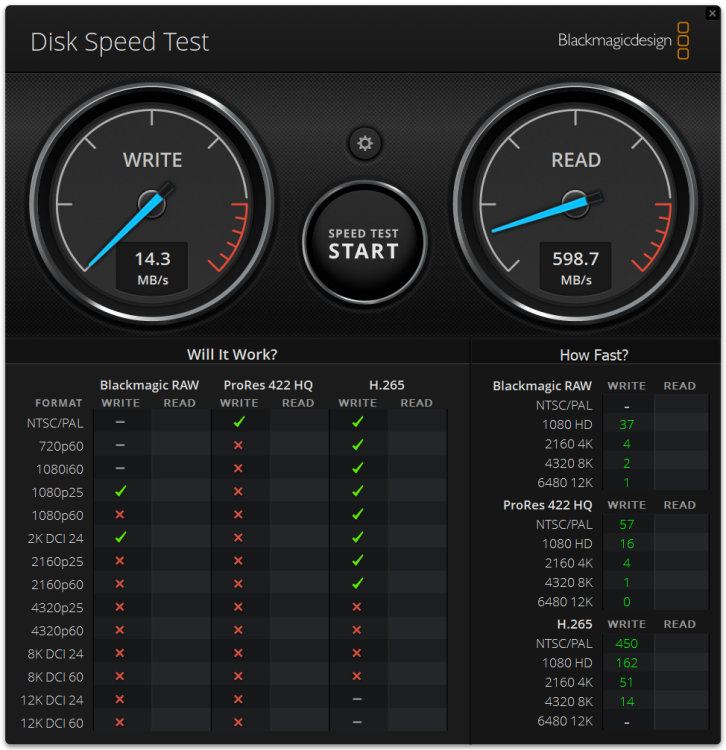Click the 14.3 MB/s write speed readout
This screenshot has width=726, height=750.
click(153, 267)
